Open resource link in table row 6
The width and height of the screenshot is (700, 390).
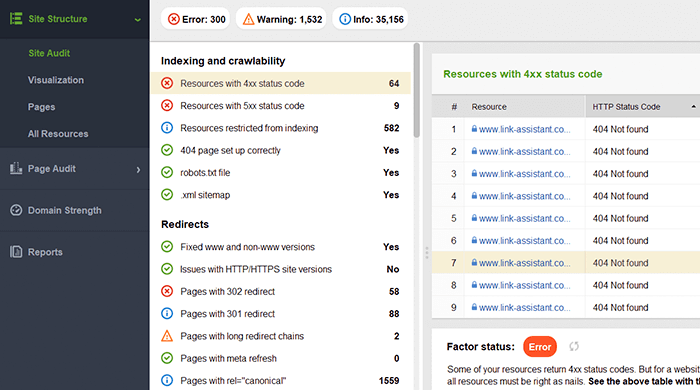click(x=525, y=241)
